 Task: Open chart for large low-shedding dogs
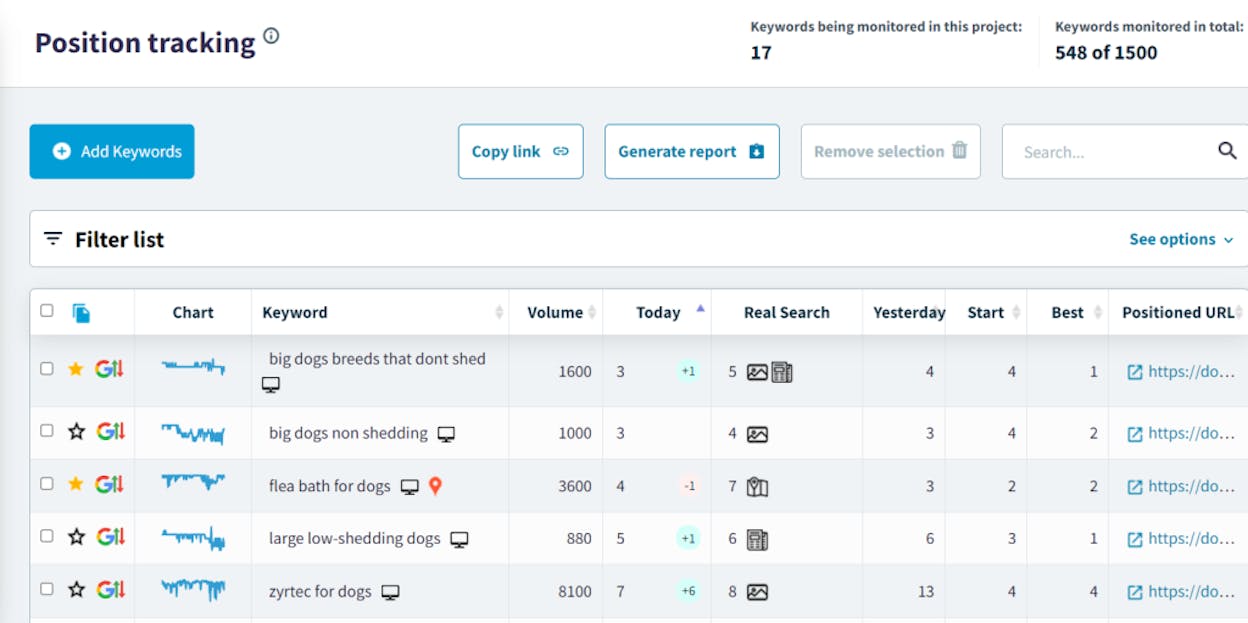pyautogui.click(x=193, y=539)
